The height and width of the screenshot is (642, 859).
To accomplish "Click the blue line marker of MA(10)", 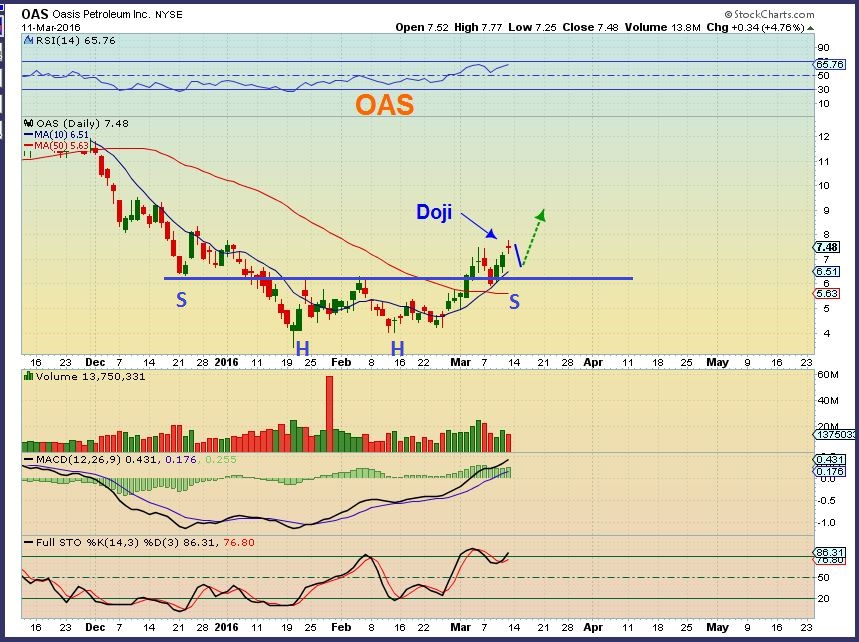I will pos(28,135).
